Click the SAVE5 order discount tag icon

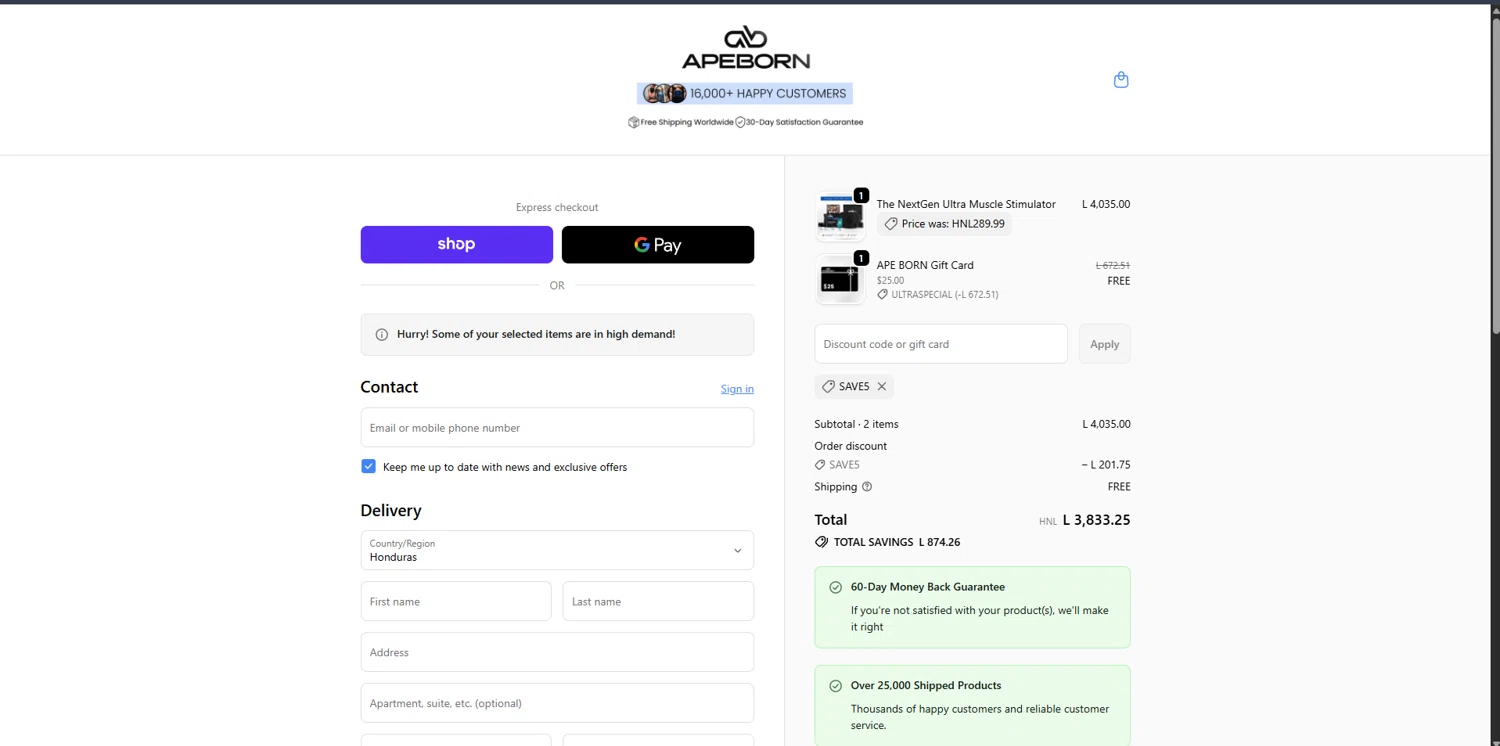pyautogui.click(x=820, y=465)
